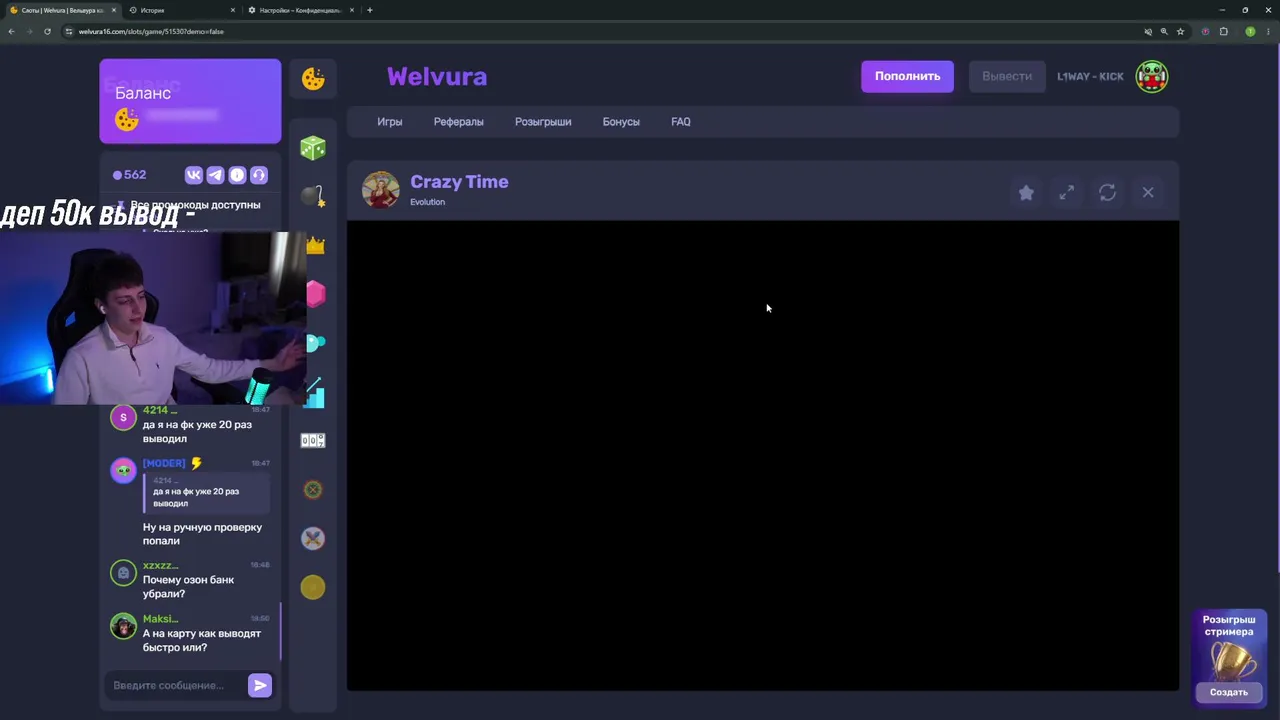Click the 4214 ... chat username
The width and height of the screenshot is (1280, 720).
click(x=160, y=410)
